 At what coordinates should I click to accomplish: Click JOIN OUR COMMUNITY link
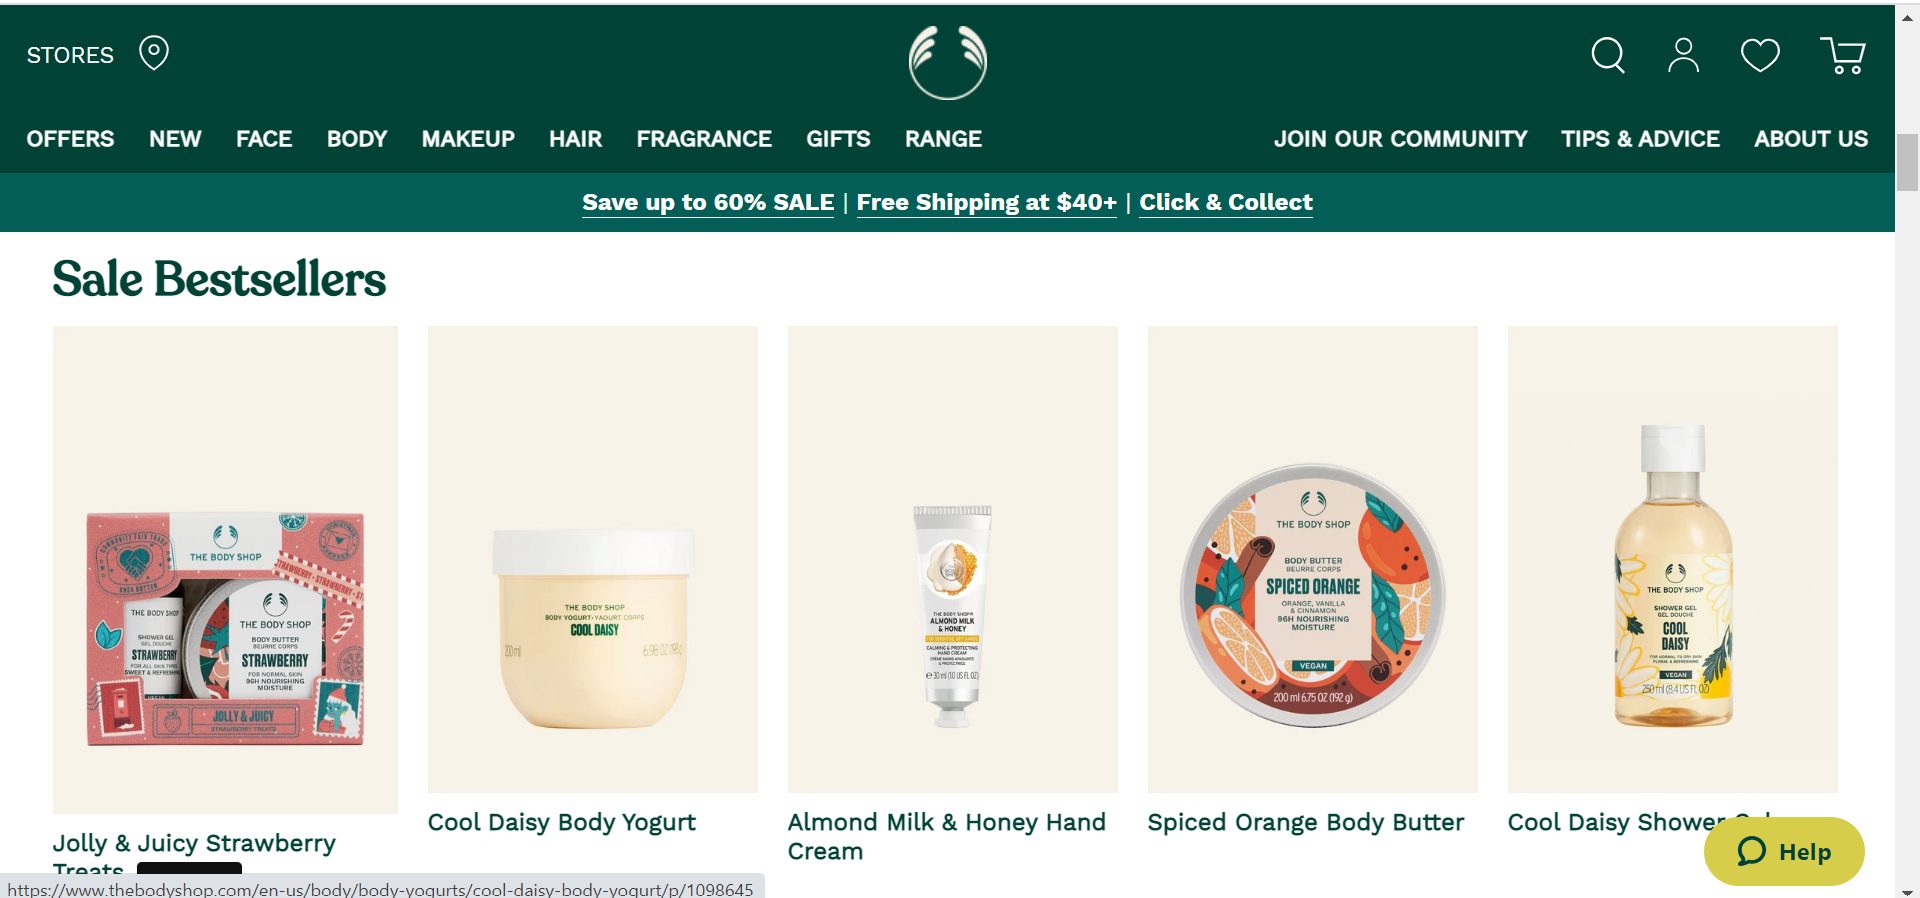pyautogui.click(x=1400, y=139)
